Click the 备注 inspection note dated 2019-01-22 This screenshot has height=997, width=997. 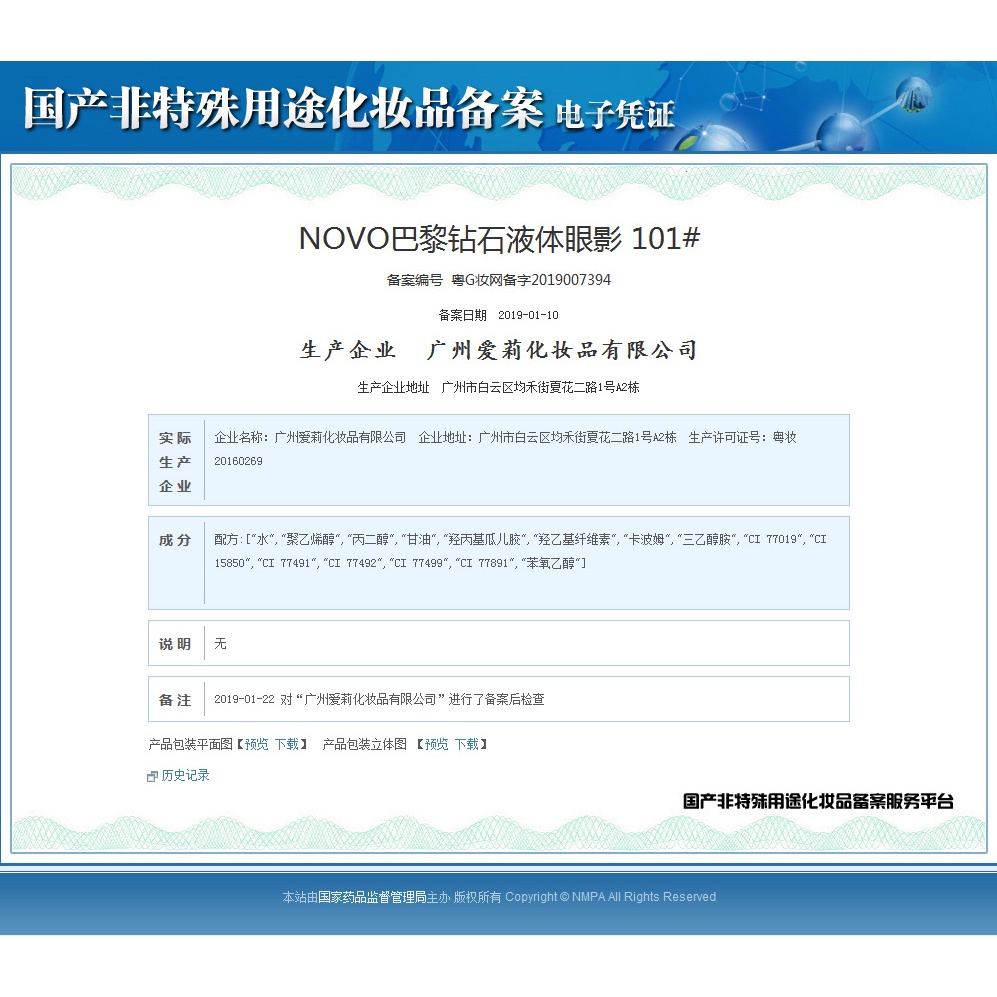(x=379, y=700)
